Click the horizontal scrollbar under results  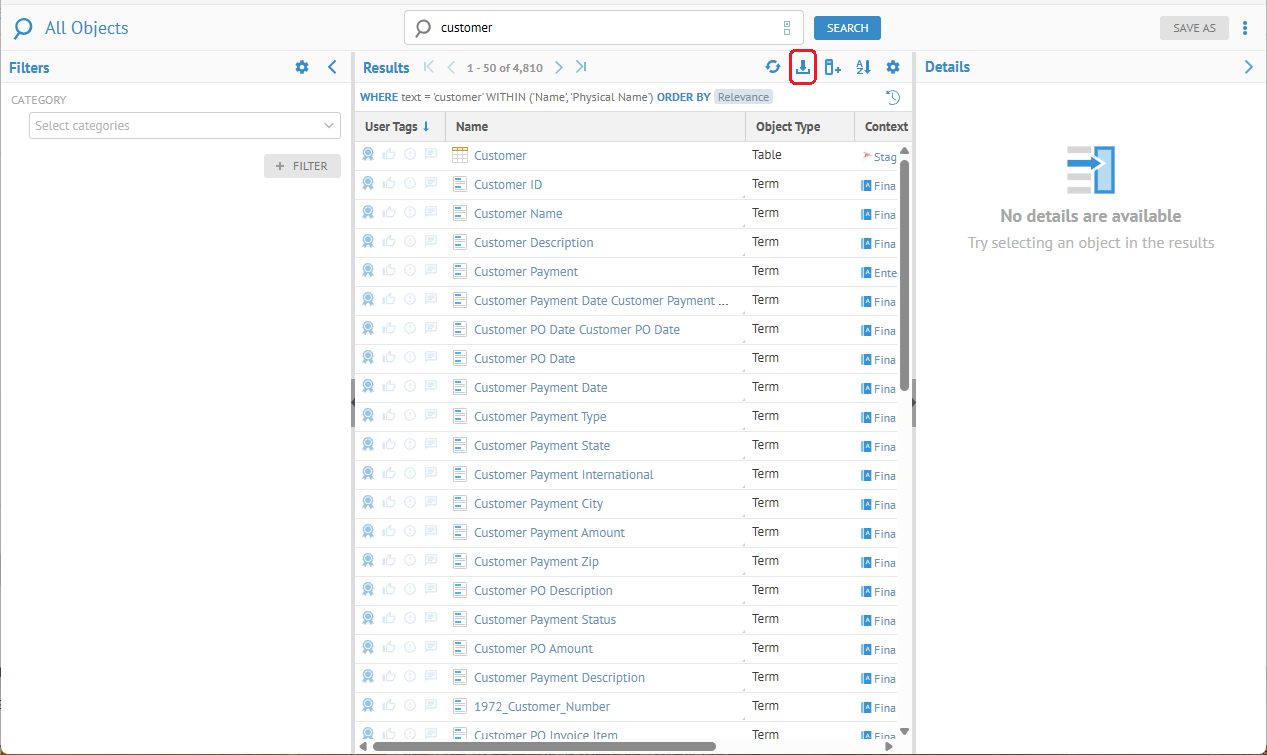544,746
